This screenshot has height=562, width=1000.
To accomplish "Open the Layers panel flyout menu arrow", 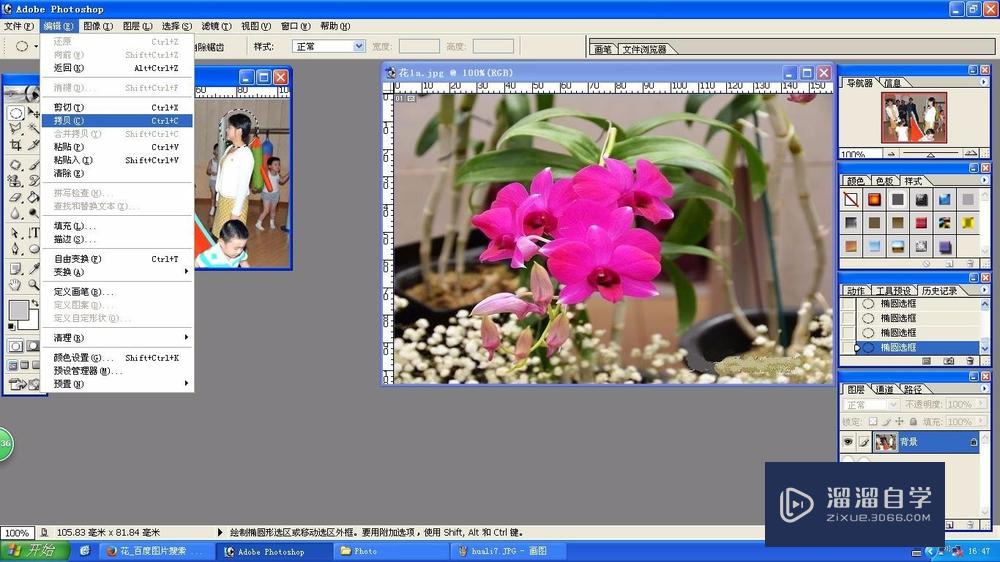I will (983, 388).
